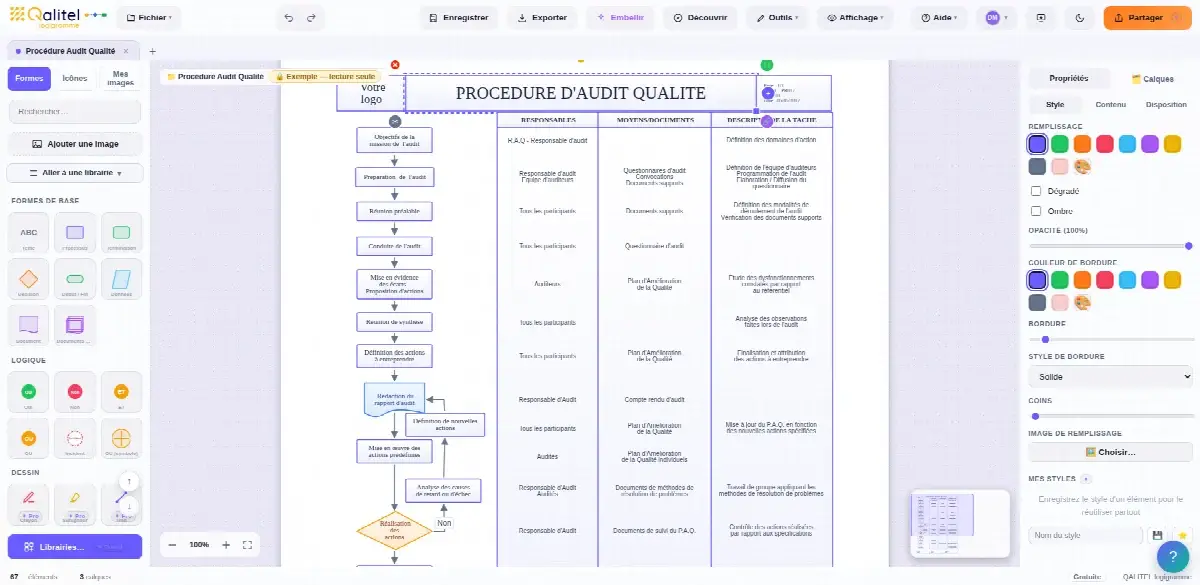
Task: Pick the red border color swatch
Action: (1105, 279)
